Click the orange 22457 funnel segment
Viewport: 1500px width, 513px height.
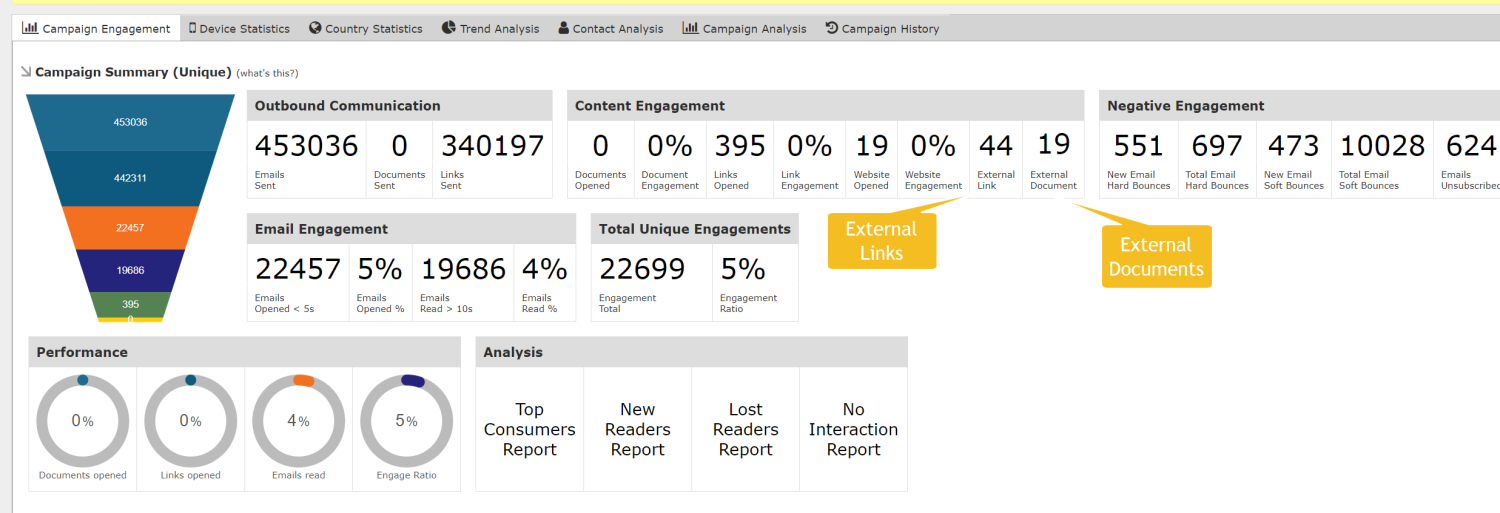[x=129, y=228]
